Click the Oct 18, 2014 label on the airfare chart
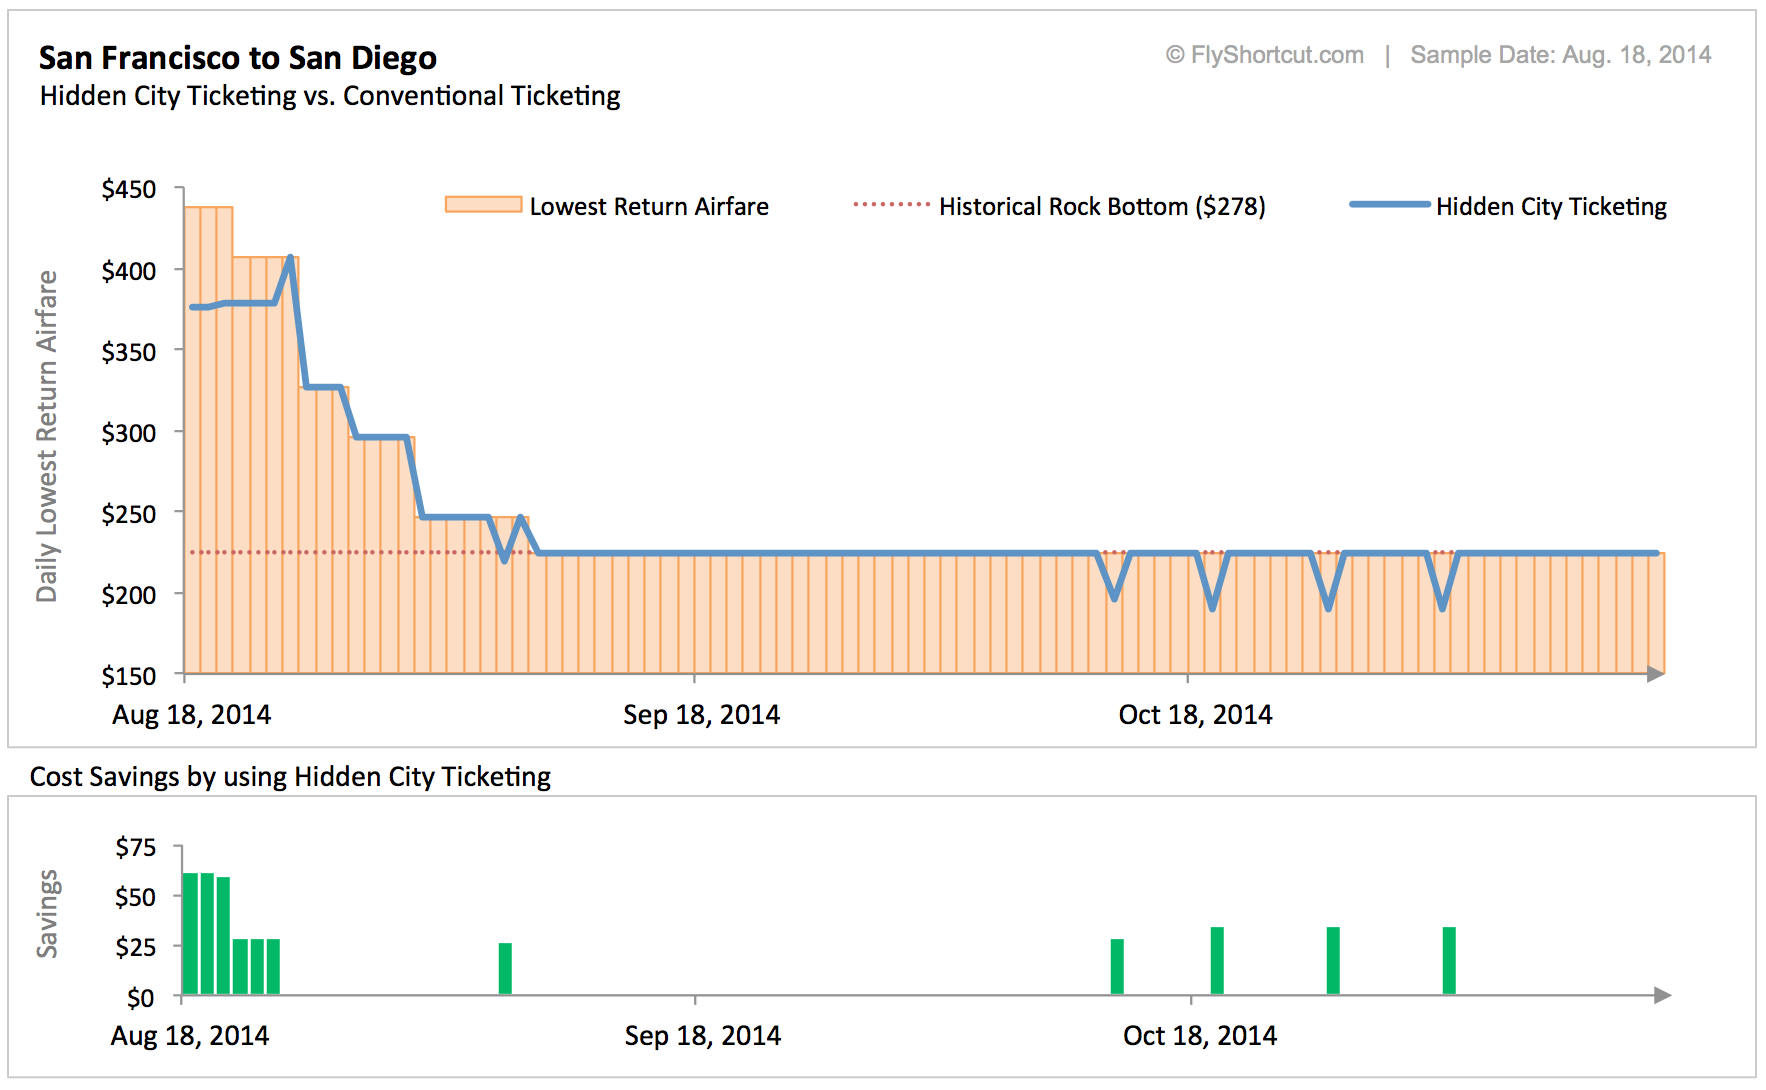The width and height of the screenshot is (1766, 1090). pyautogui.click(x=1195, y=715)
